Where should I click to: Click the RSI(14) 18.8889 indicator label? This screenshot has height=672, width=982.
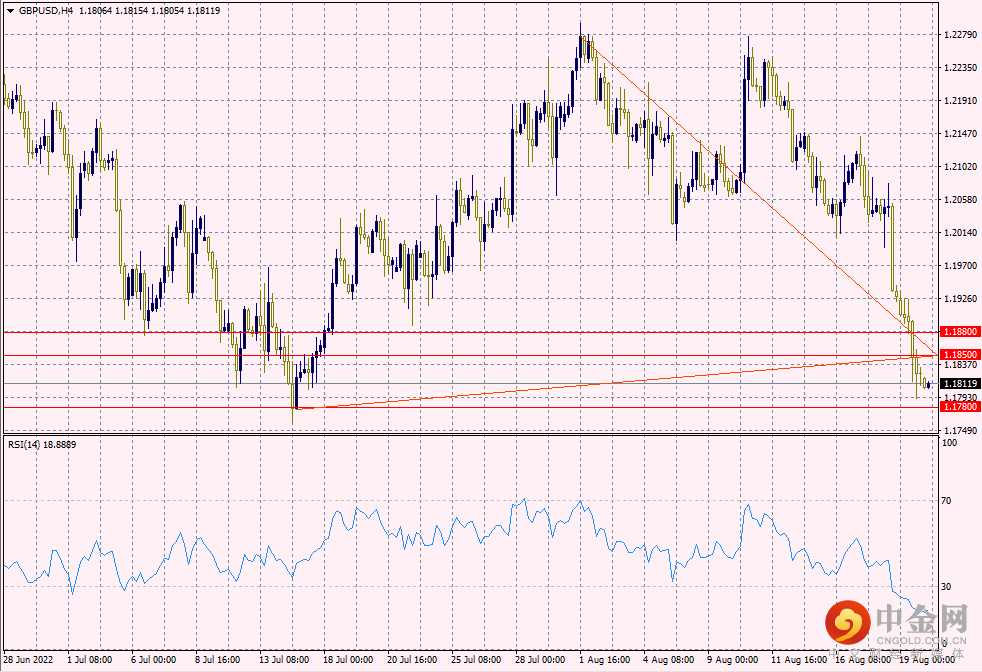click(42, 445)
